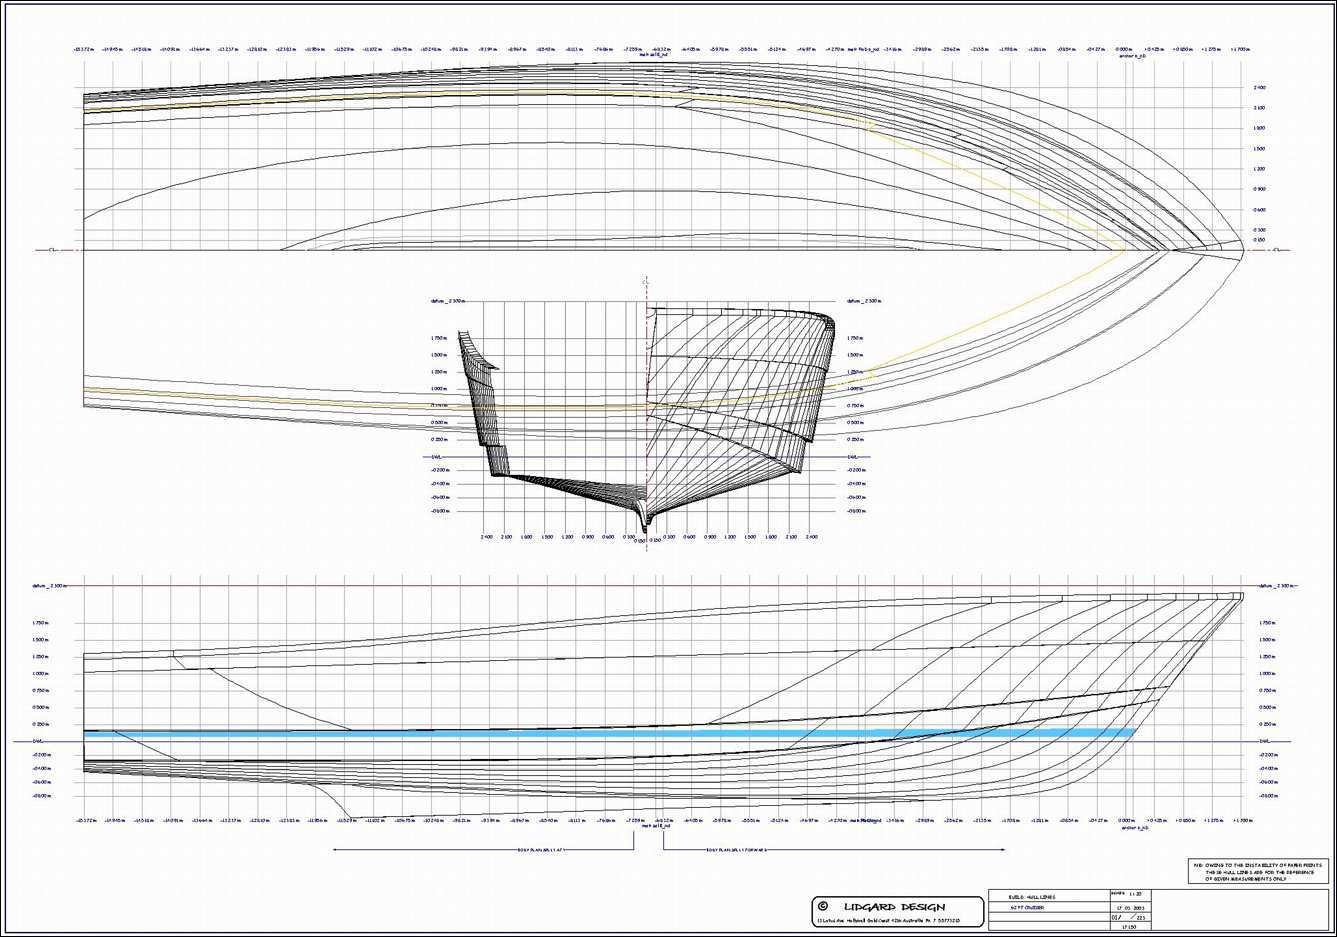
Task: Click the LIDGARD DESIGN title text
Action: point(893,907)
